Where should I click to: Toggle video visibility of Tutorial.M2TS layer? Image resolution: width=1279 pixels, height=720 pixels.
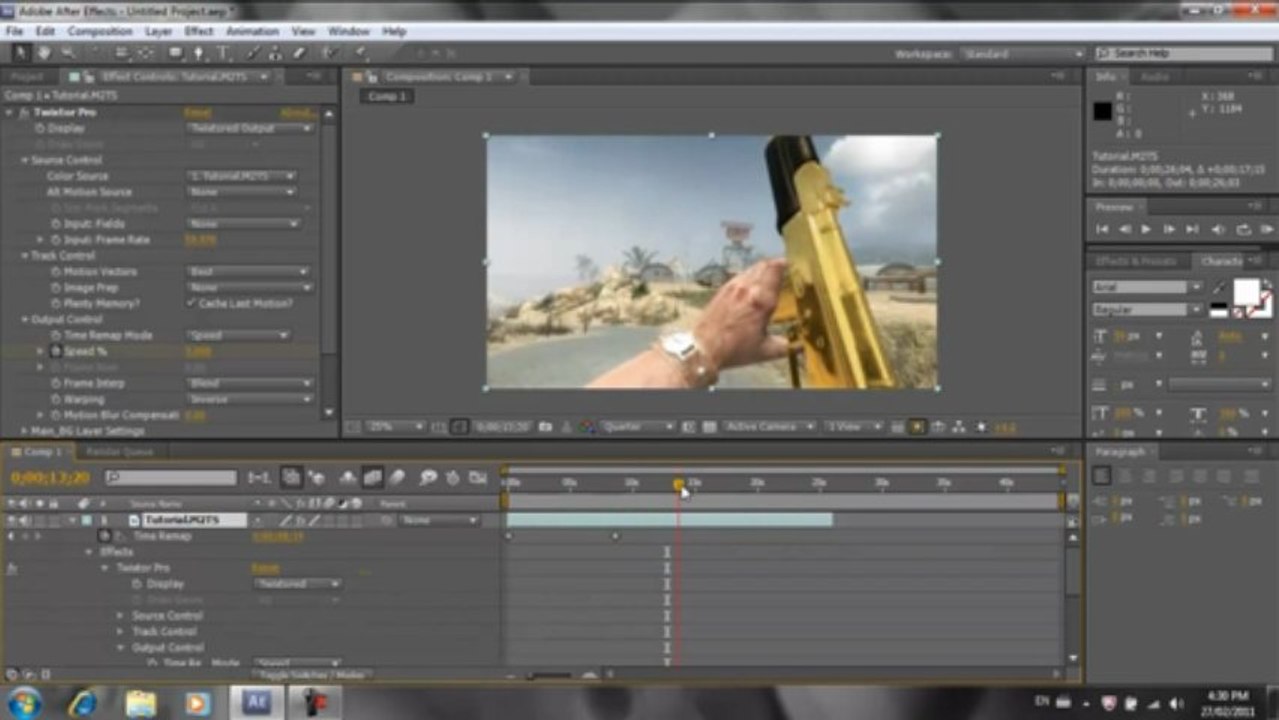(12, 520)
